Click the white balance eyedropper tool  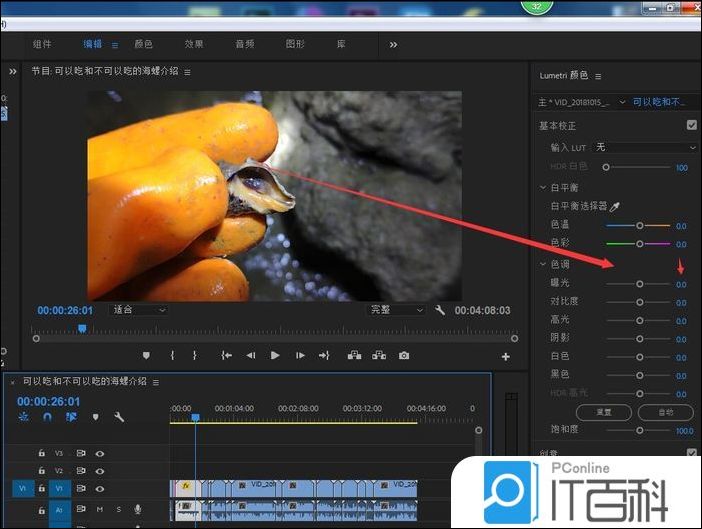click(616, 206)
